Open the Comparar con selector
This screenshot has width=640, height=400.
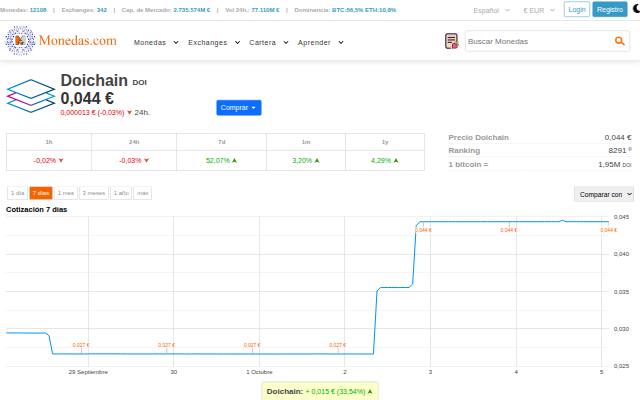[604, 194]
